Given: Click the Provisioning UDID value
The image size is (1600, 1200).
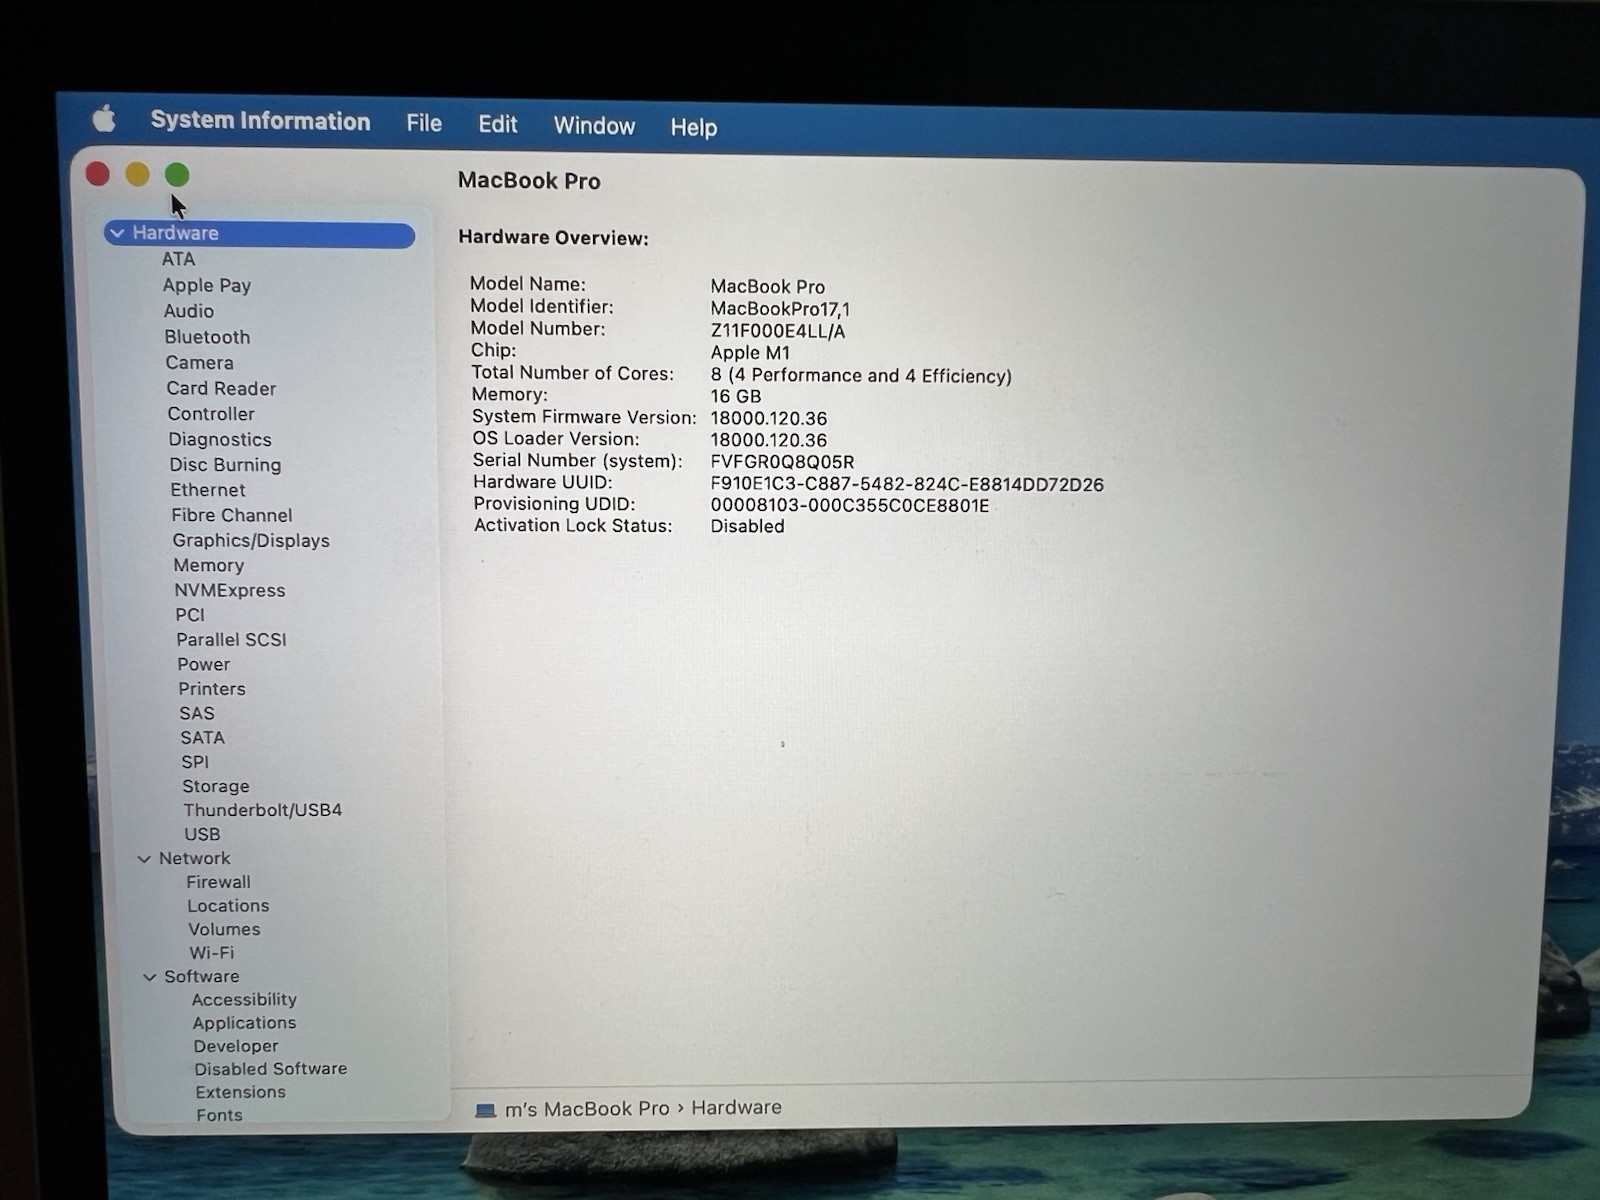Looking at the screenshot, I should tap(850, 506).
